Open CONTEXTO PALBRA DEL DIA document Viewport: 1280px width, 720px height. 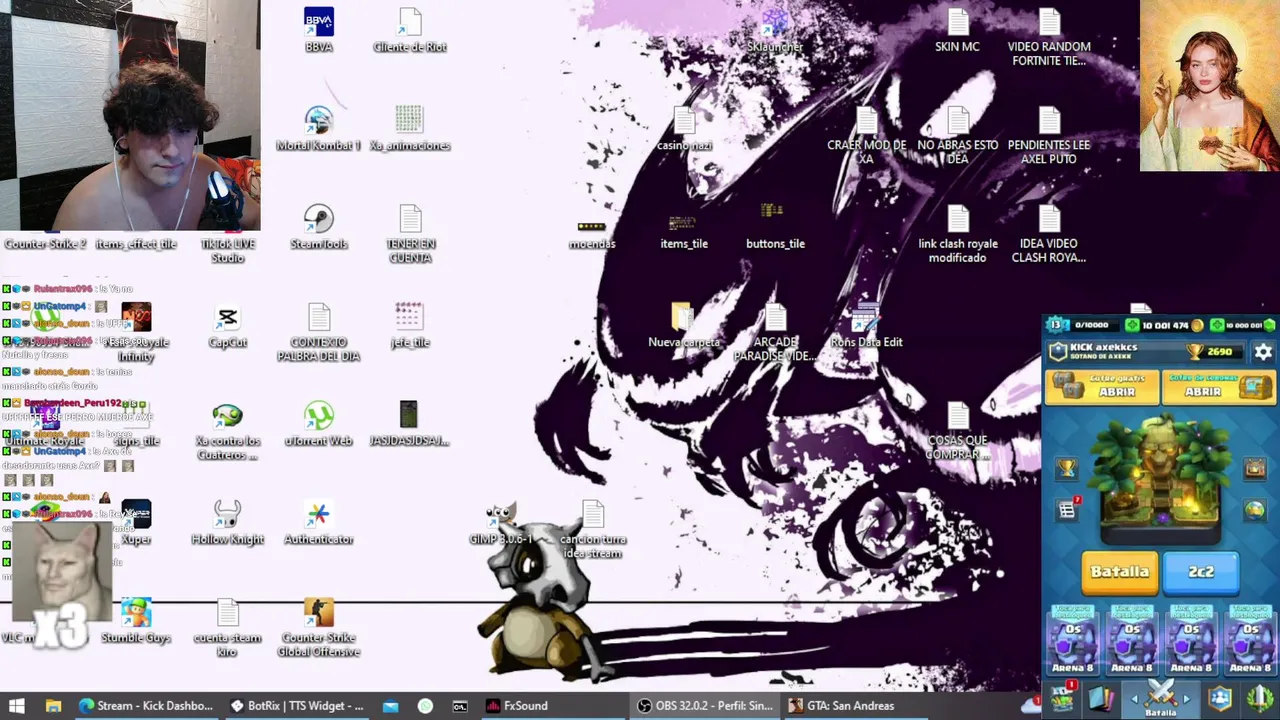319,332
